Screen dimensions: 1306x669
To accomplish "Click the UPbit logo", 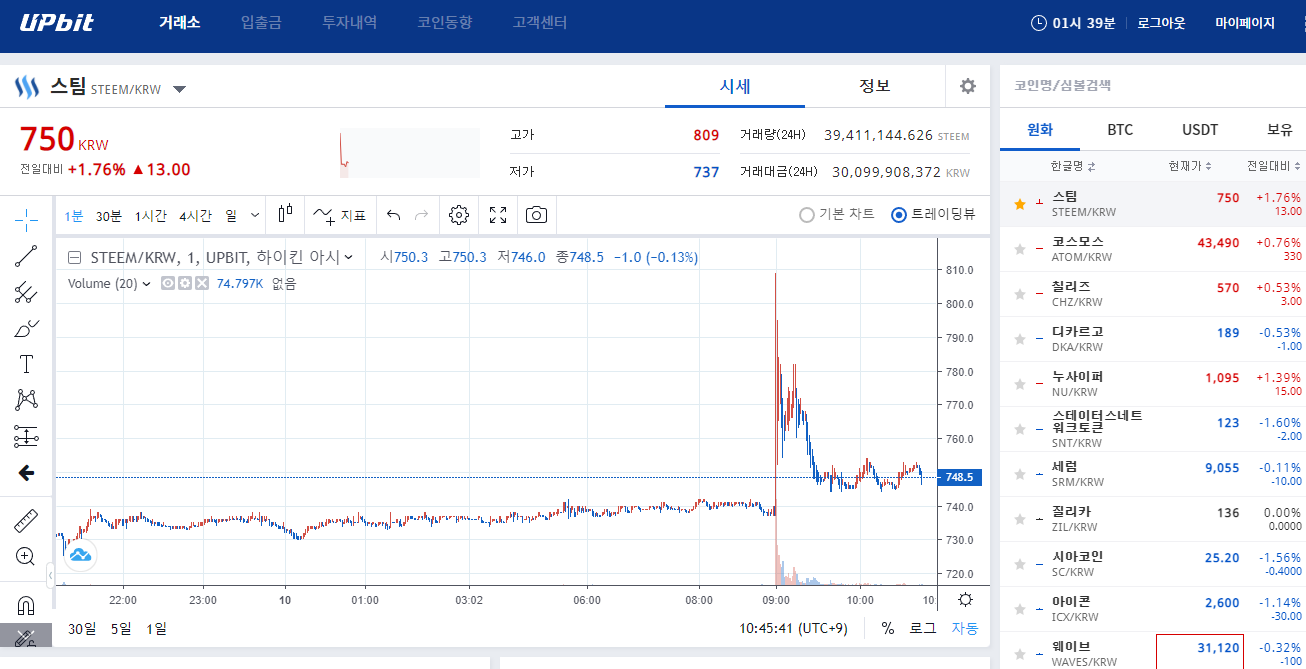I will click(x=57, y=23).
